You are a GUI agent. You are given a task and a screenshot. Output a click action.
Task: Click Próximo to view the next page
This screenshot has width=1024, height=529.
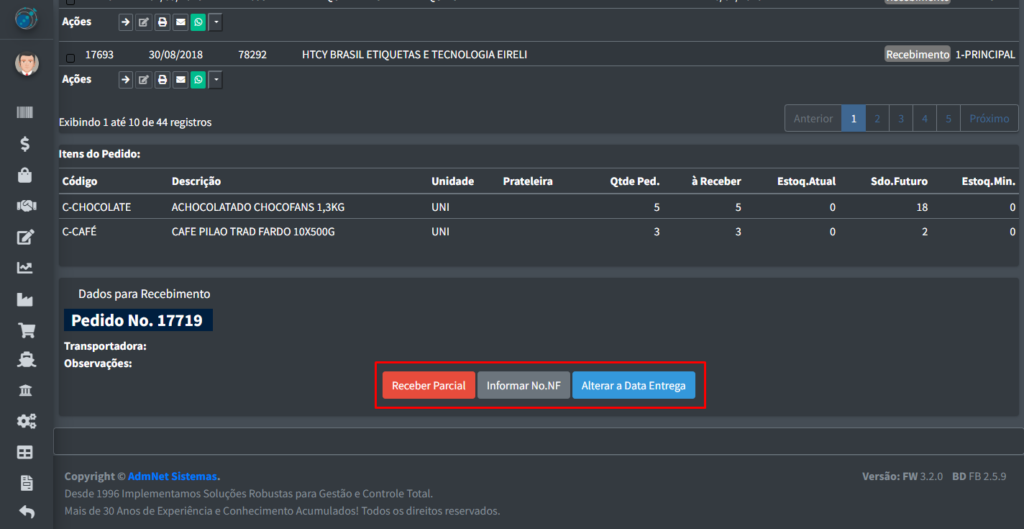pos(989,119)
